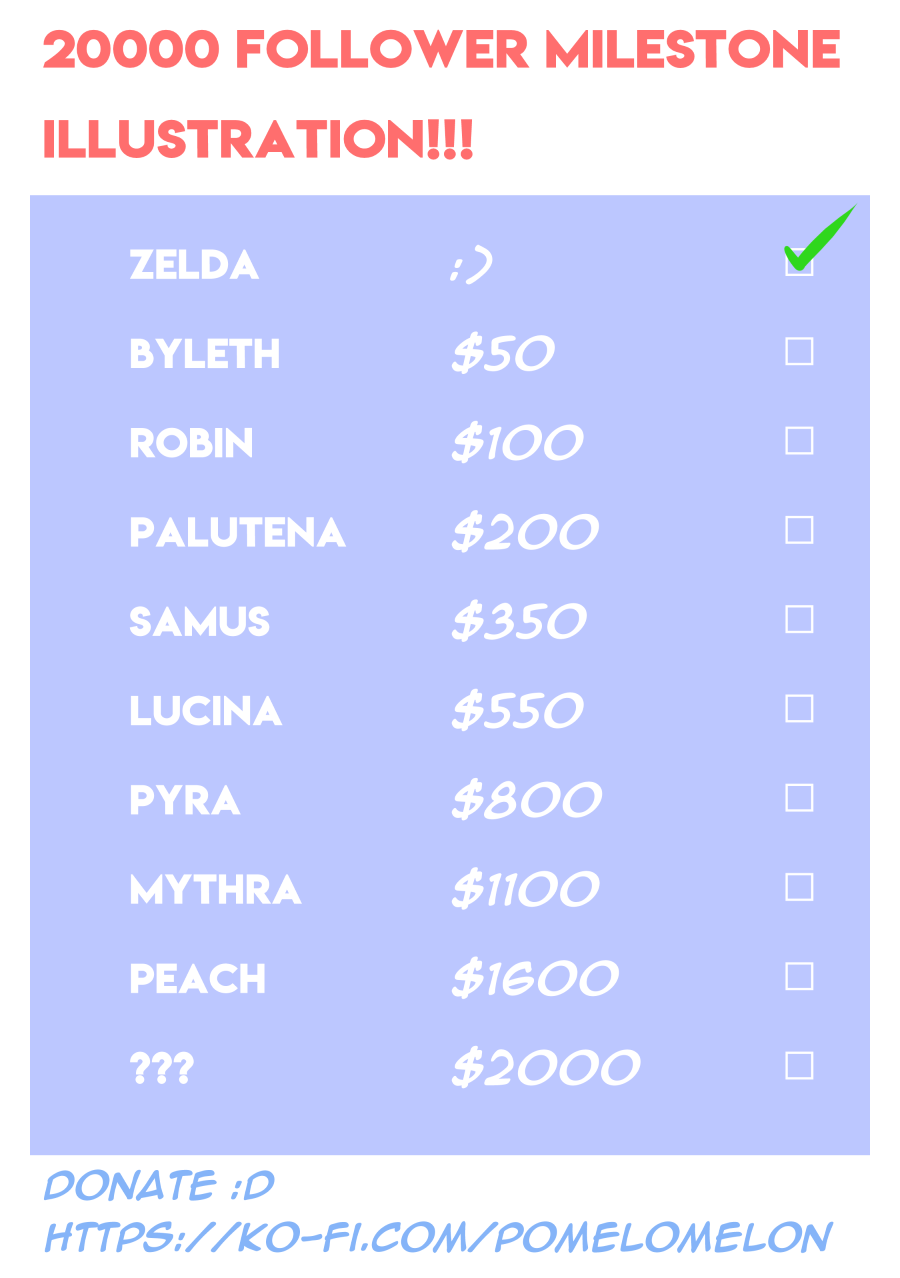The image size is (900, 1278).
Task: Check the Palutena $200 checkbox
Action: tap(799, 530)
